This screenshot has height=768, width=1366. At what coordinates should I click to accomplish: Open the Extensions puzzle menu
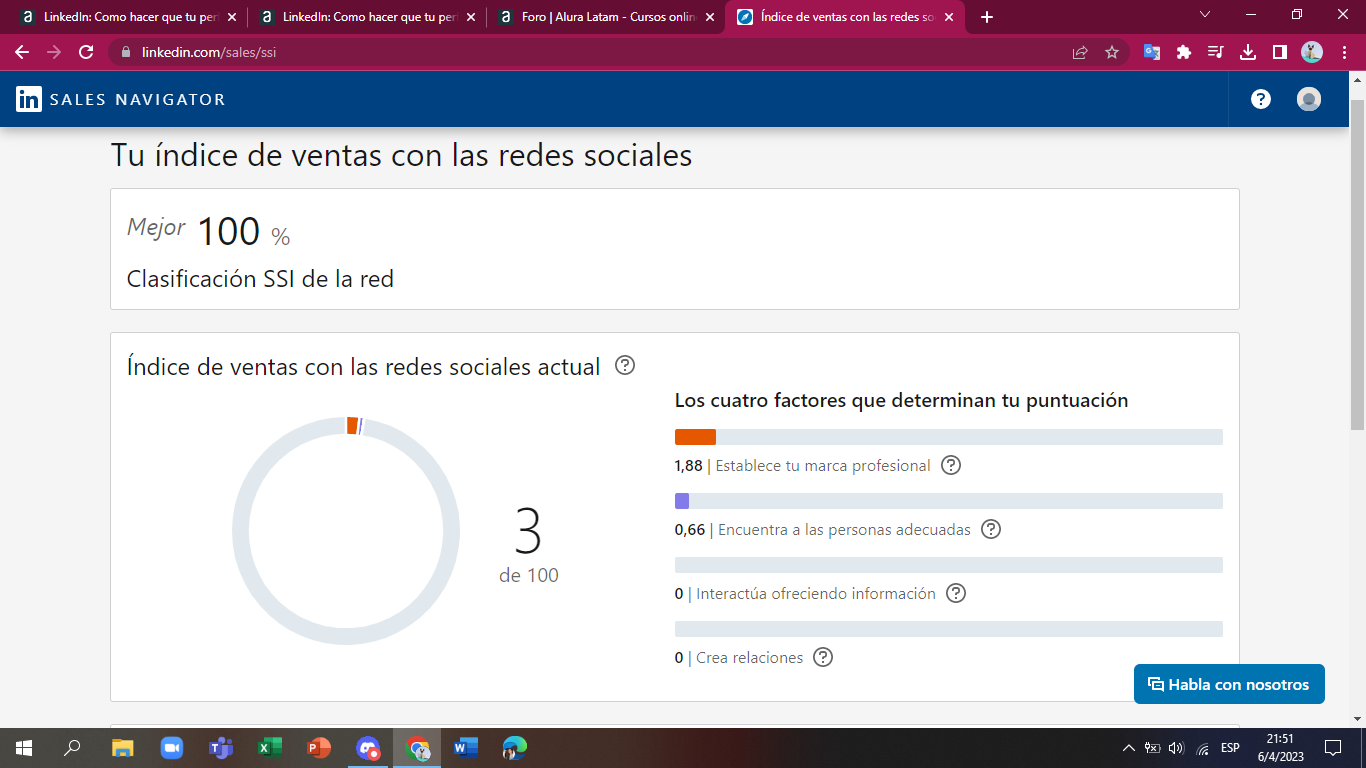1184,52
